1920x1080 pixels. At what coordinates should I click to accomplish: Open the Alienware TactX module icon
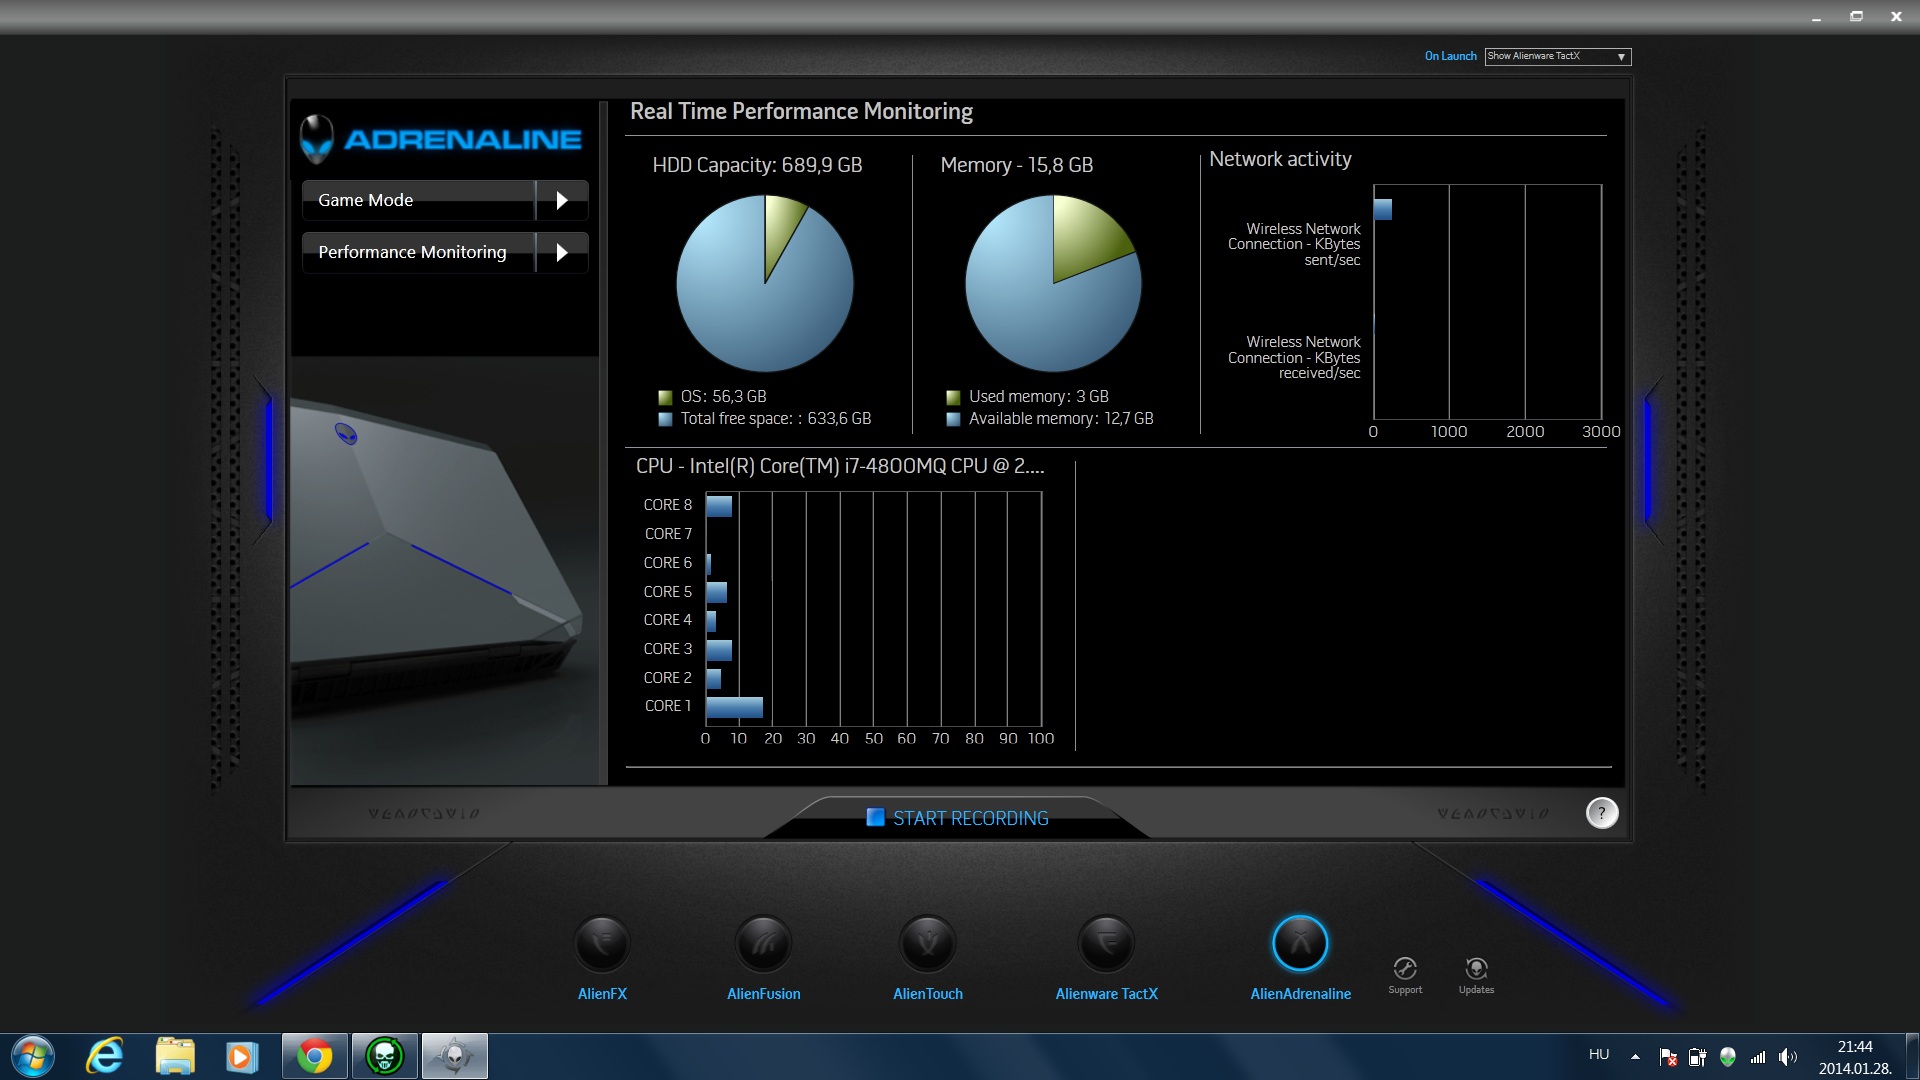click(x=1106, y=943)
